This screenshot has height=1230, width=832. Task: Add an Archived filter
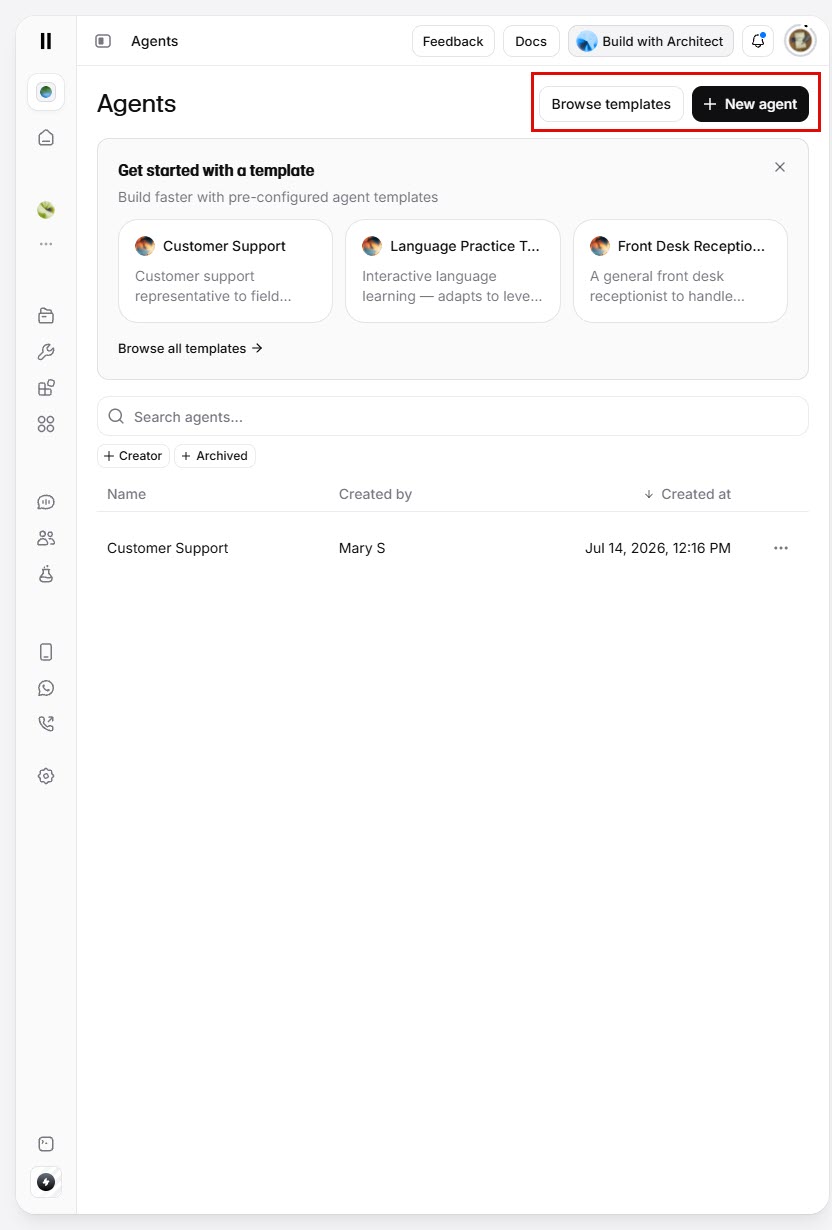point(215,456)
